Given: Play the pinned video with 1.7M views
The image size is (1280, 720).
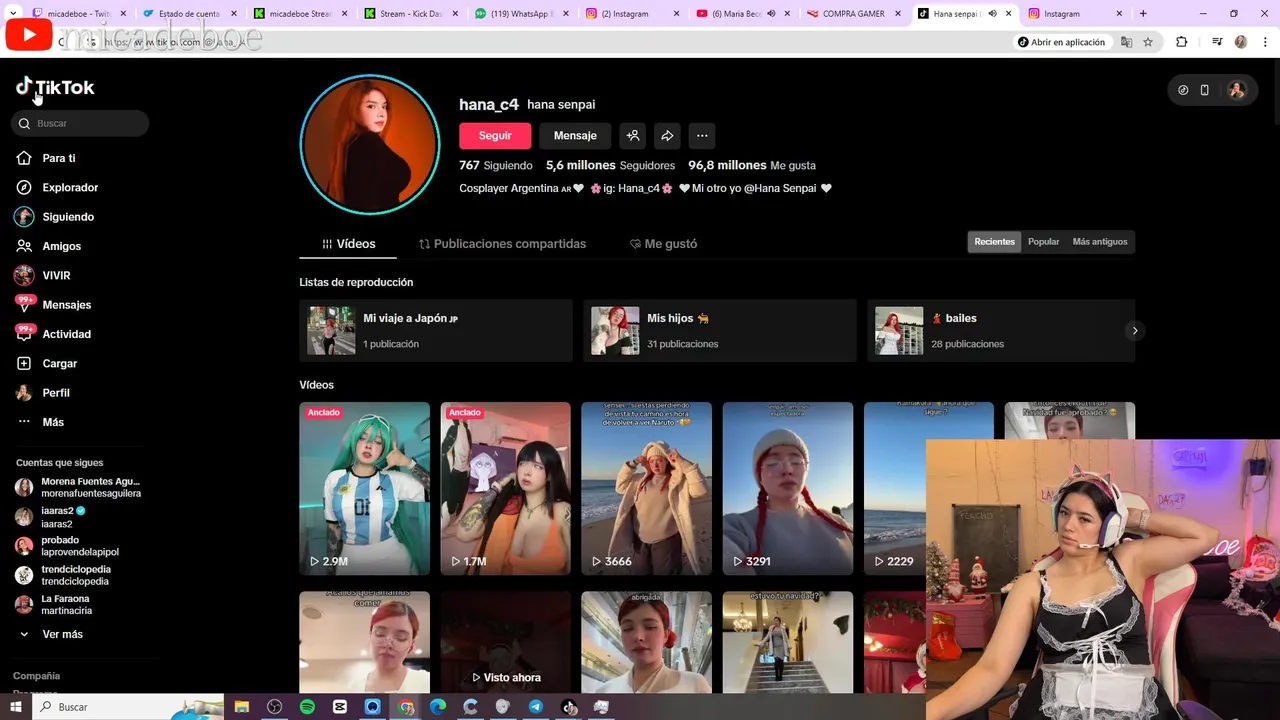Looking at the screenshot, I should tap(505, 488).
